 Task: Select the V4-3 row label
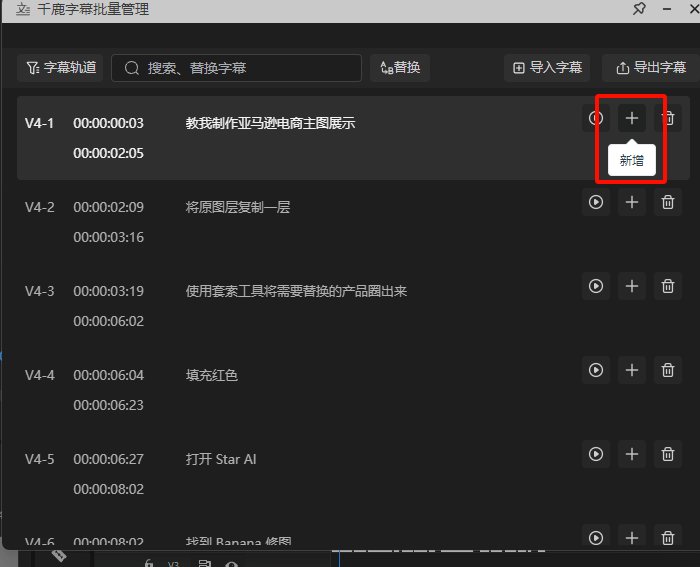(x=39, y=291)
